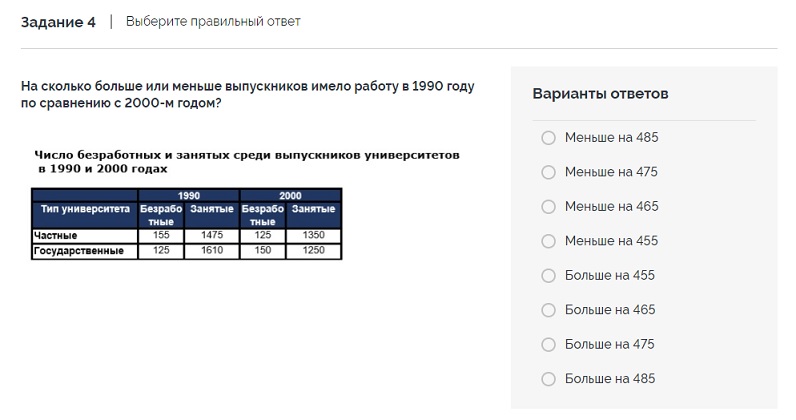Select the 'Меньше на 485' radio button

pos(548,138)
